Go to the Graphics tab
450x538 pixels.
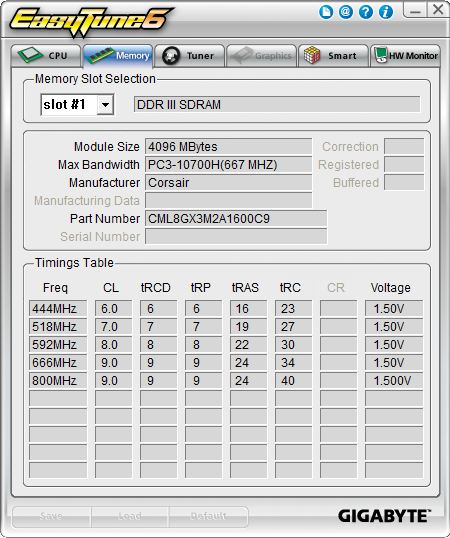tap(261, 56)
